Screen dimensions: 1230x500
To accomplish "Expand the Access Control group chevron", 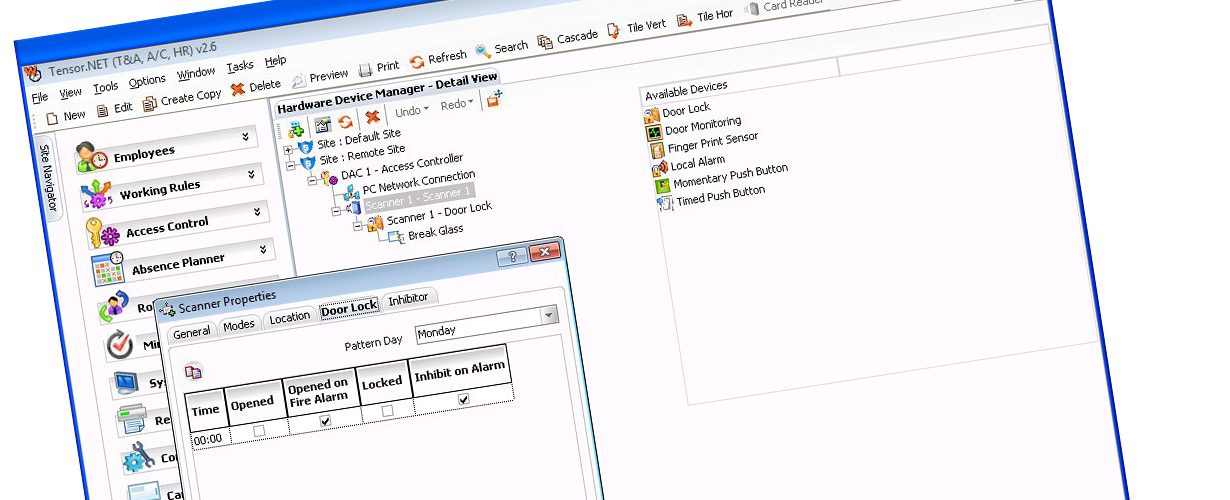I will tap(258, 211).
